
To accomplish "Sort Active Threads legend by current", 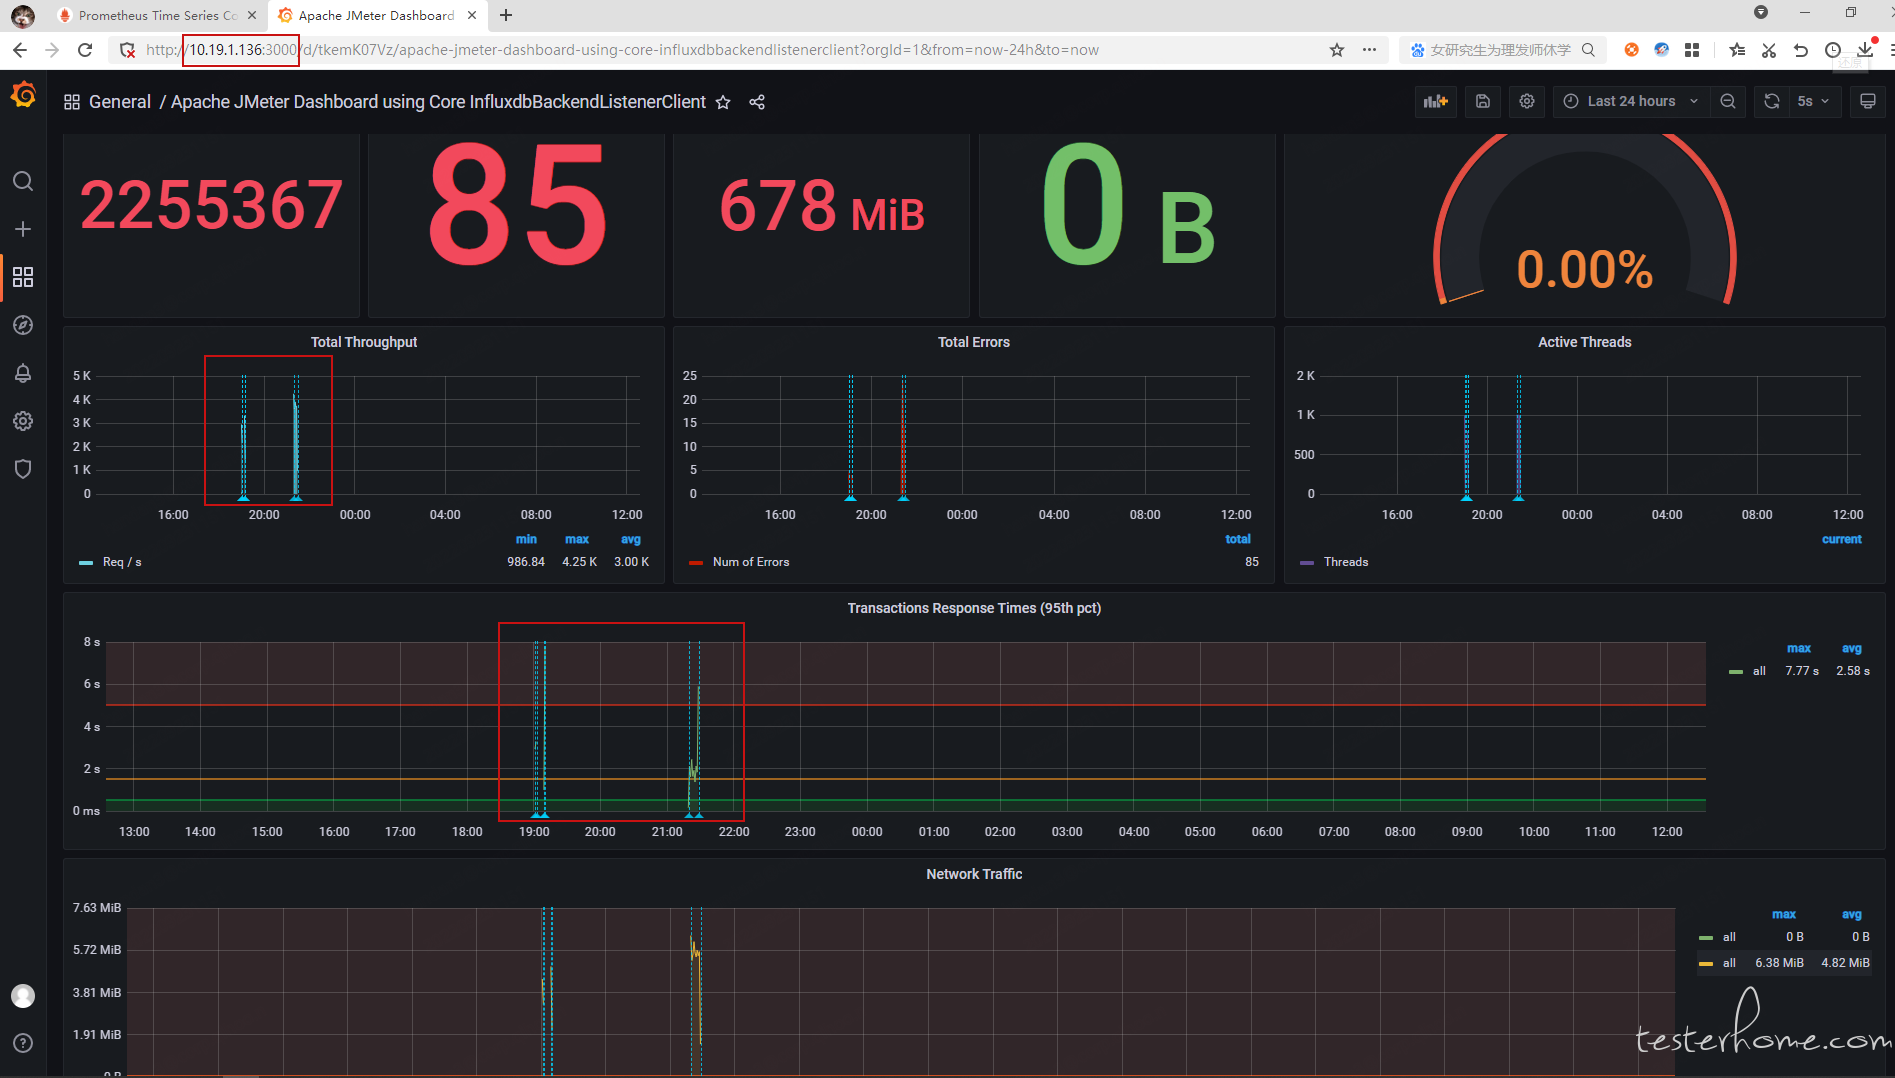I will [x=1842, y=539].
